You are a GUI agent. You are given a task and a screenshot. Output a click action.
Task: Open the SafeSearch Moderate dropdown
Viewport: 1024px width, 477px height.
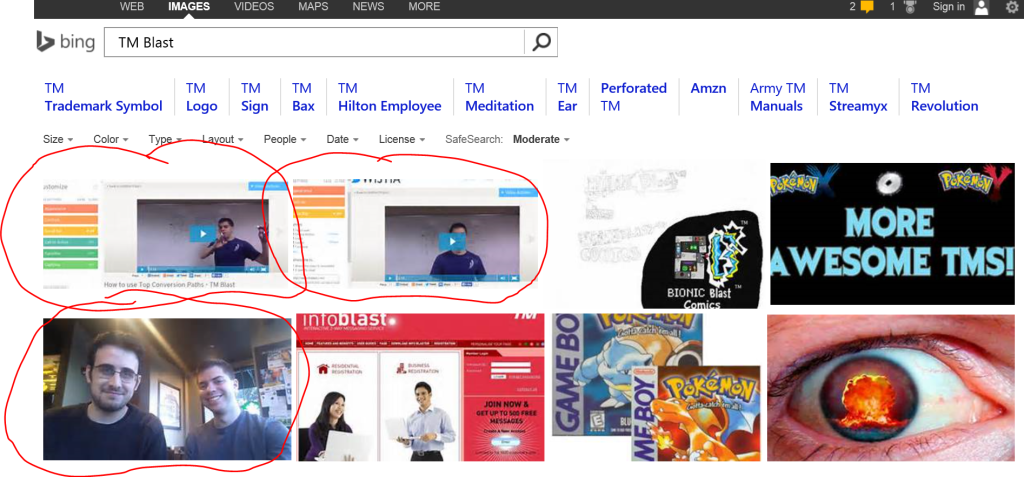(x=541, y=139)
